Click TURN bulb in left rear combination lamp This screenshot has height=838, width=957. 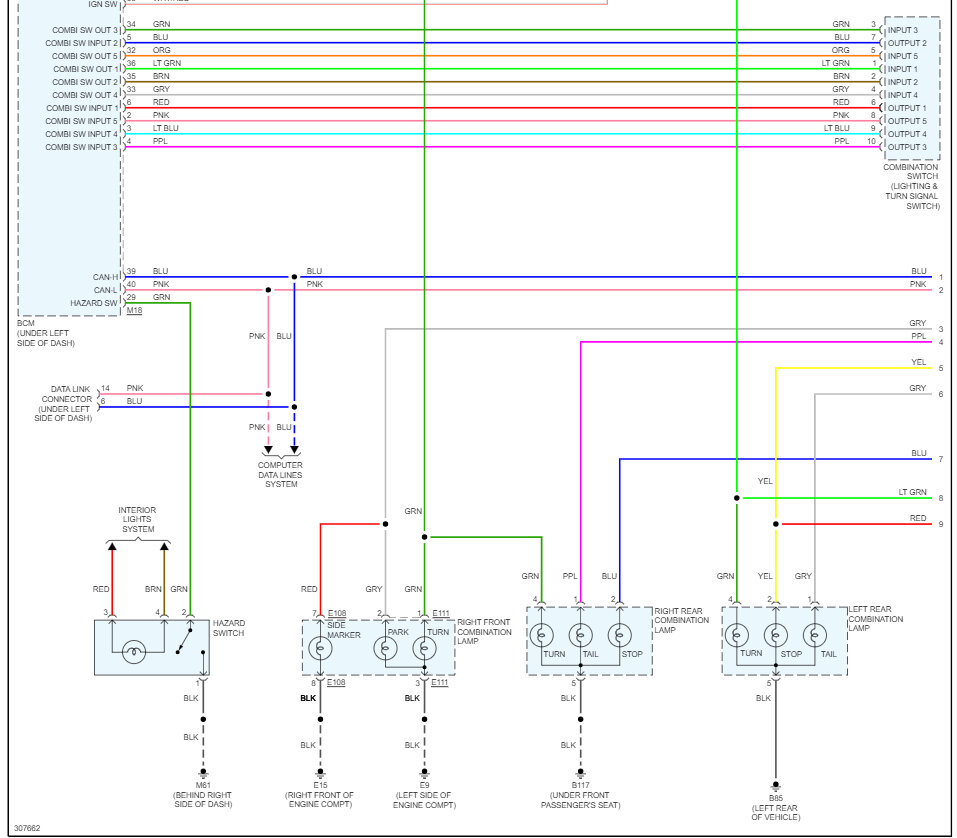click(x=737, y=635)
